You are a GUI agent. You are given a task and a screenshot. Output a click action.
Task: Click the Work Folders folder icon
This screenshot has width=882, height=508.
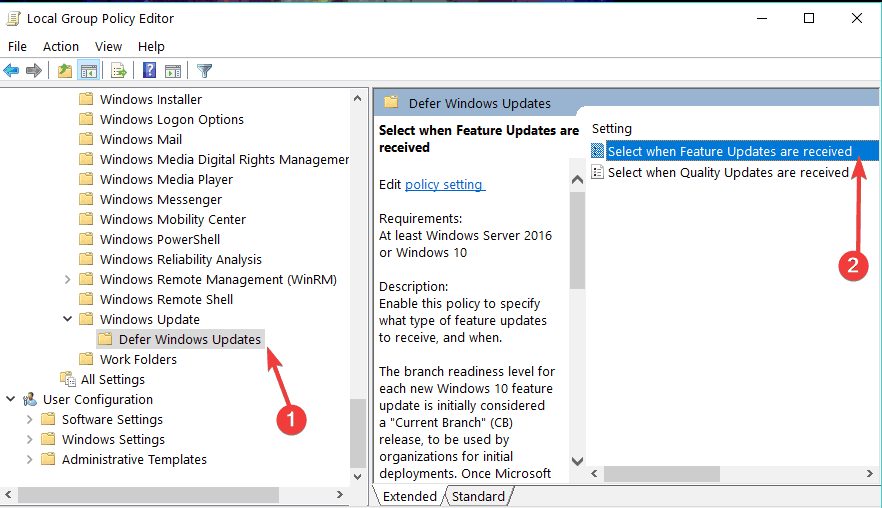(x=86, y=359)
